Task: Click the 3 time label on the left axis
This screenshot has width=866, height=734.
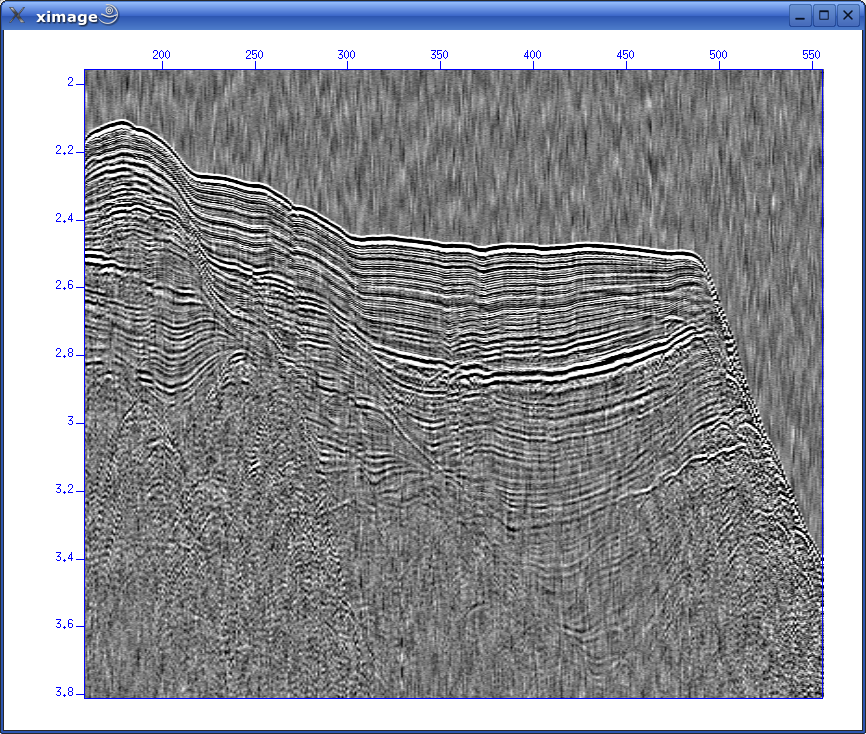Action: click(69, 421)
